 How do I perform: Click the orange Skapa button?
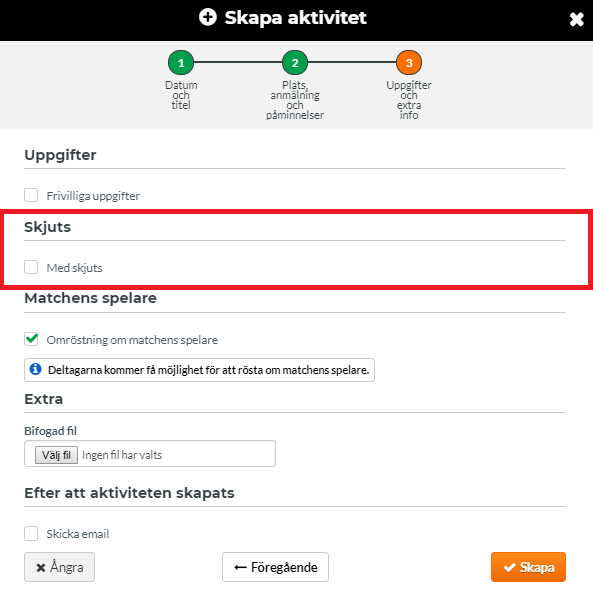[528, 567]
